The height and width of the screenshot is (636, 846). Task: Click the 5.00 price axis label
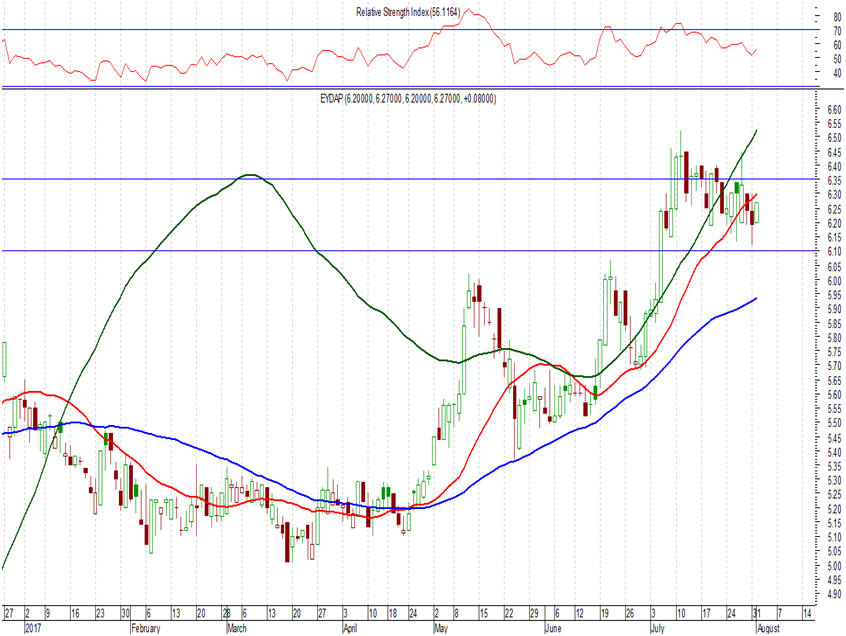coord(835,566)
